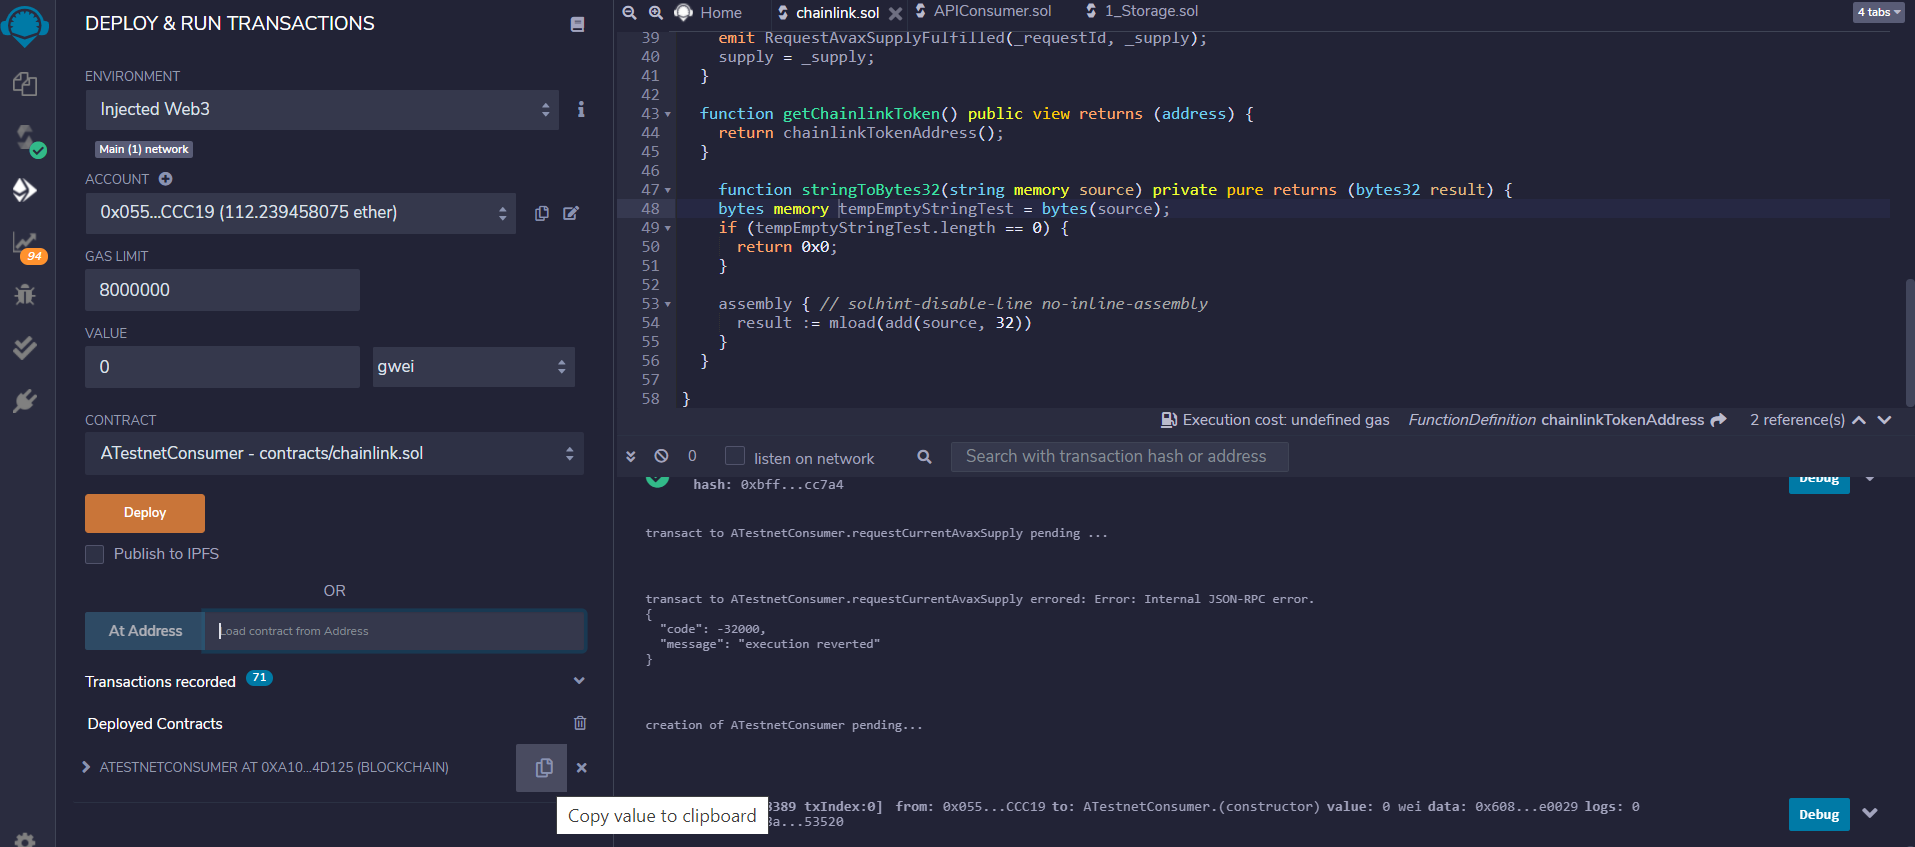
Task: Click the terminal search magnifier icon
Action: click(925, 457)
